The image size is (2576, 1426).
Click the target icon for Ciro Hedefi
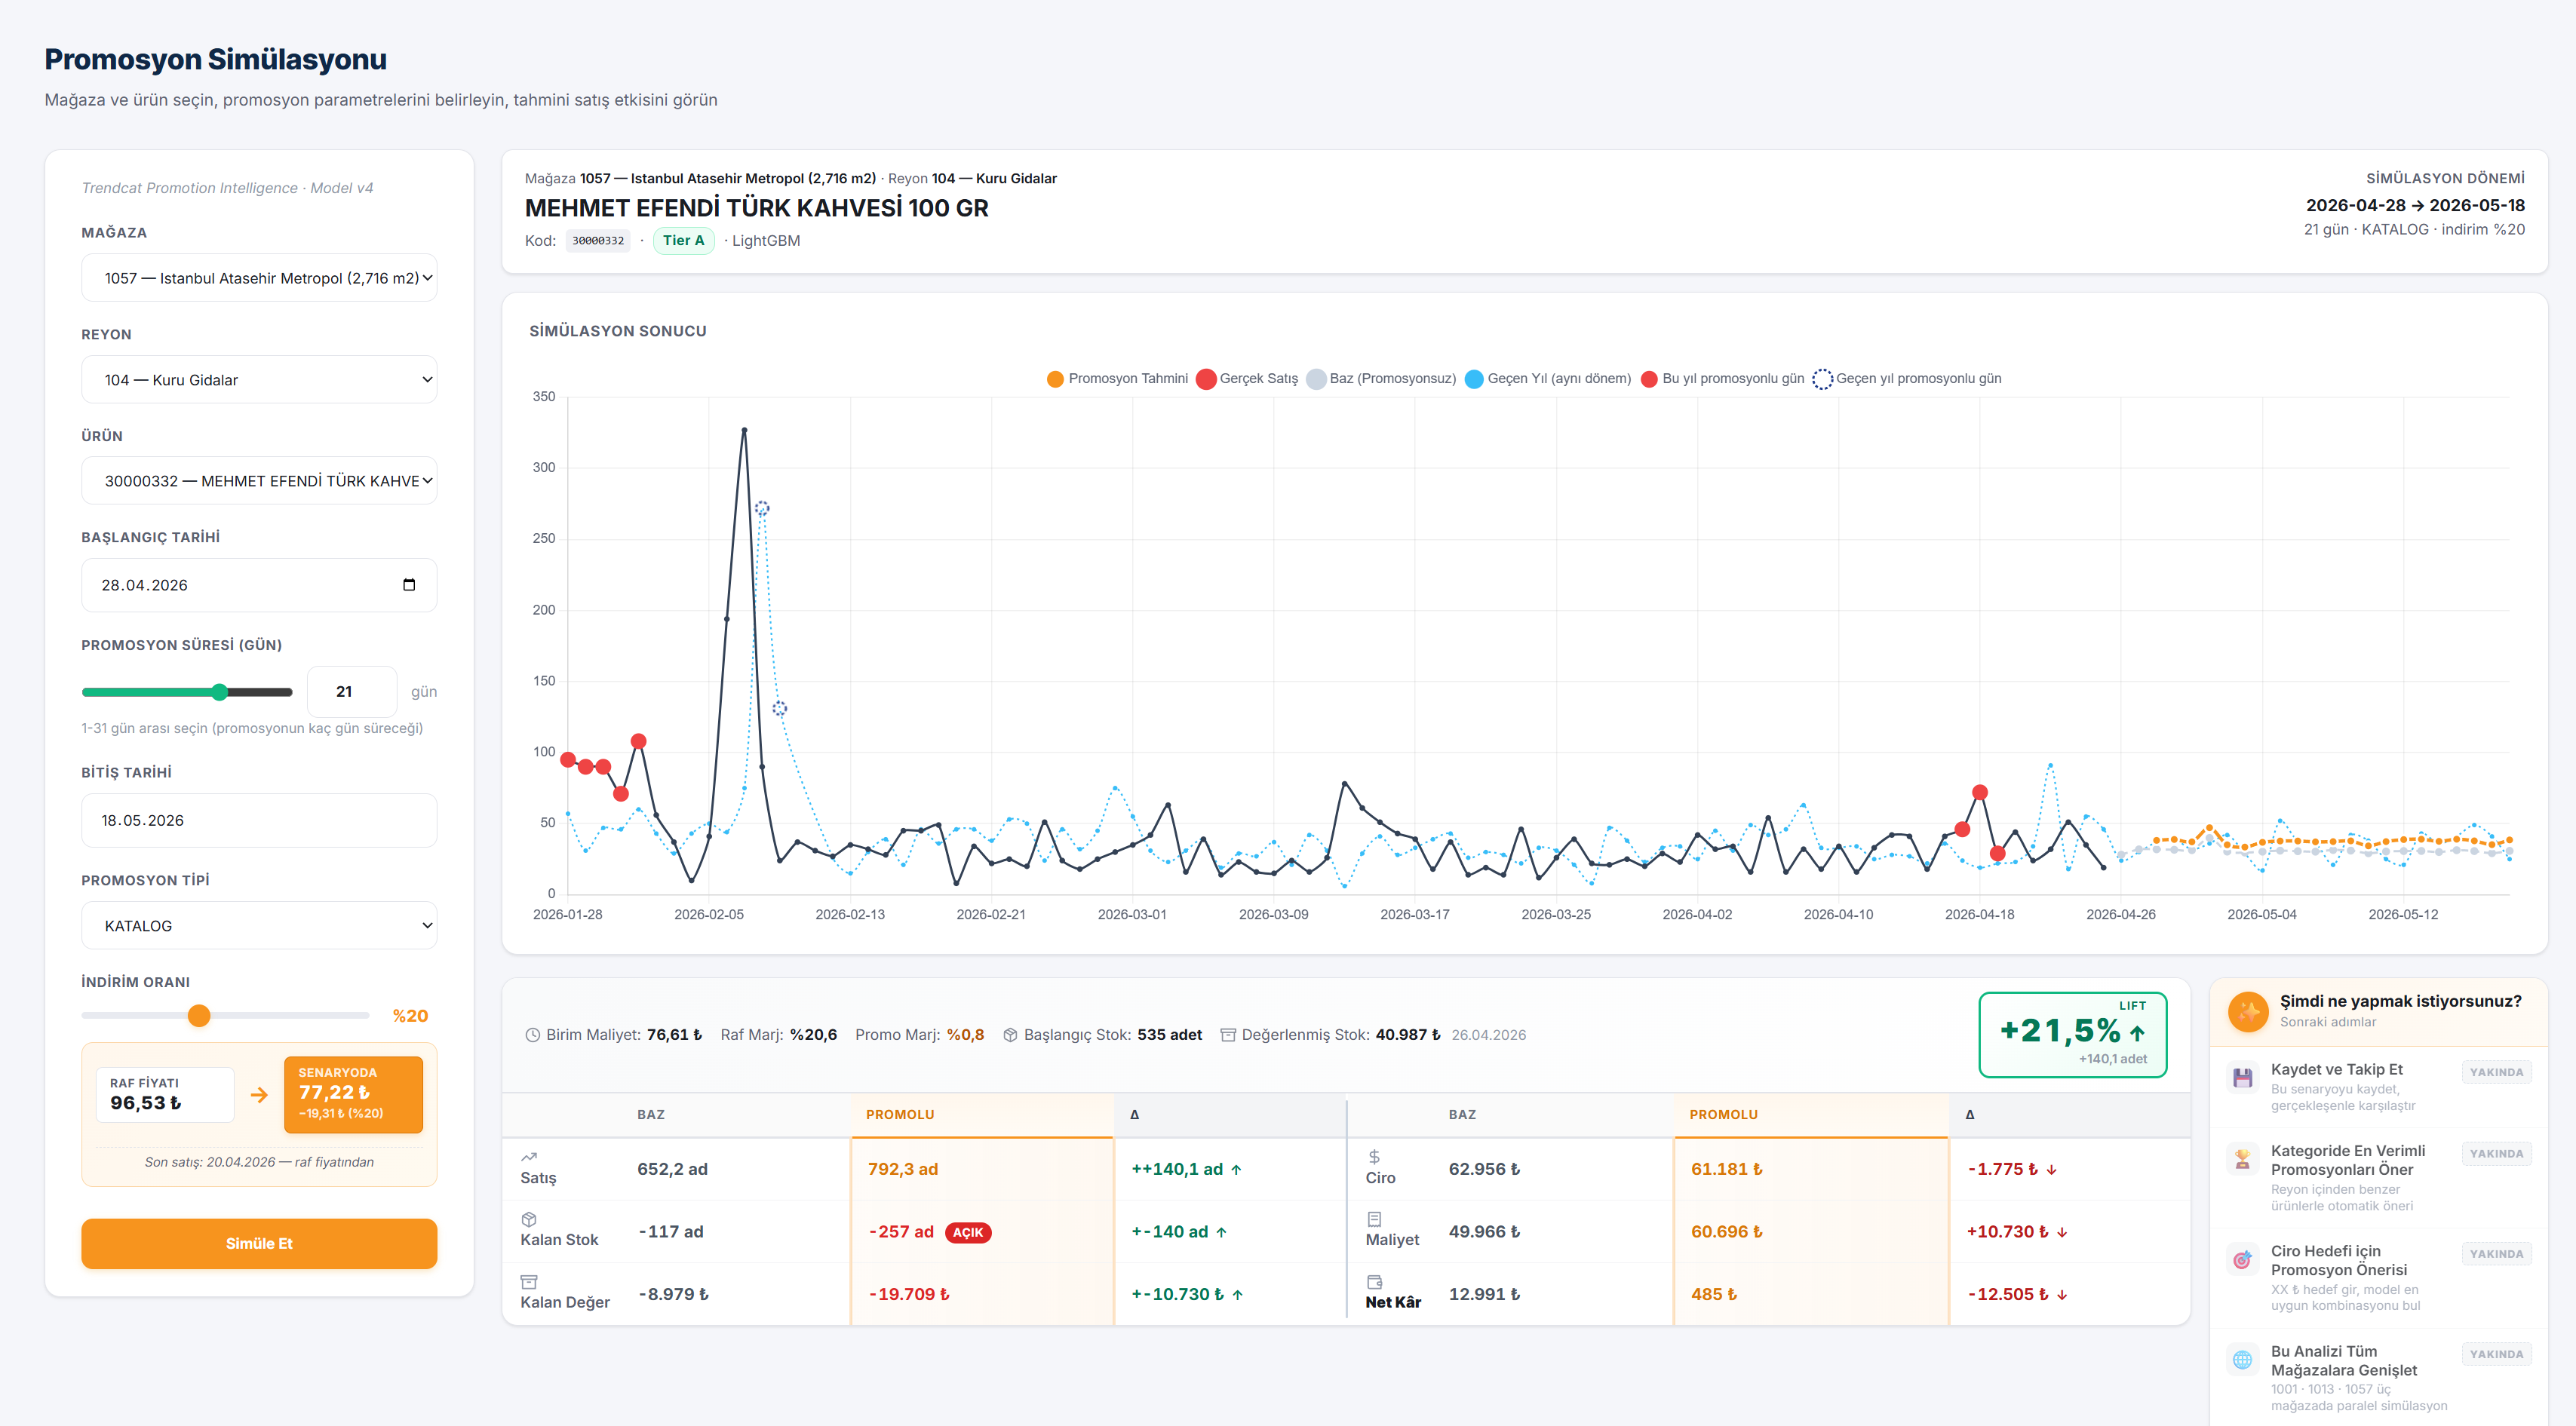(2242, 1259)
